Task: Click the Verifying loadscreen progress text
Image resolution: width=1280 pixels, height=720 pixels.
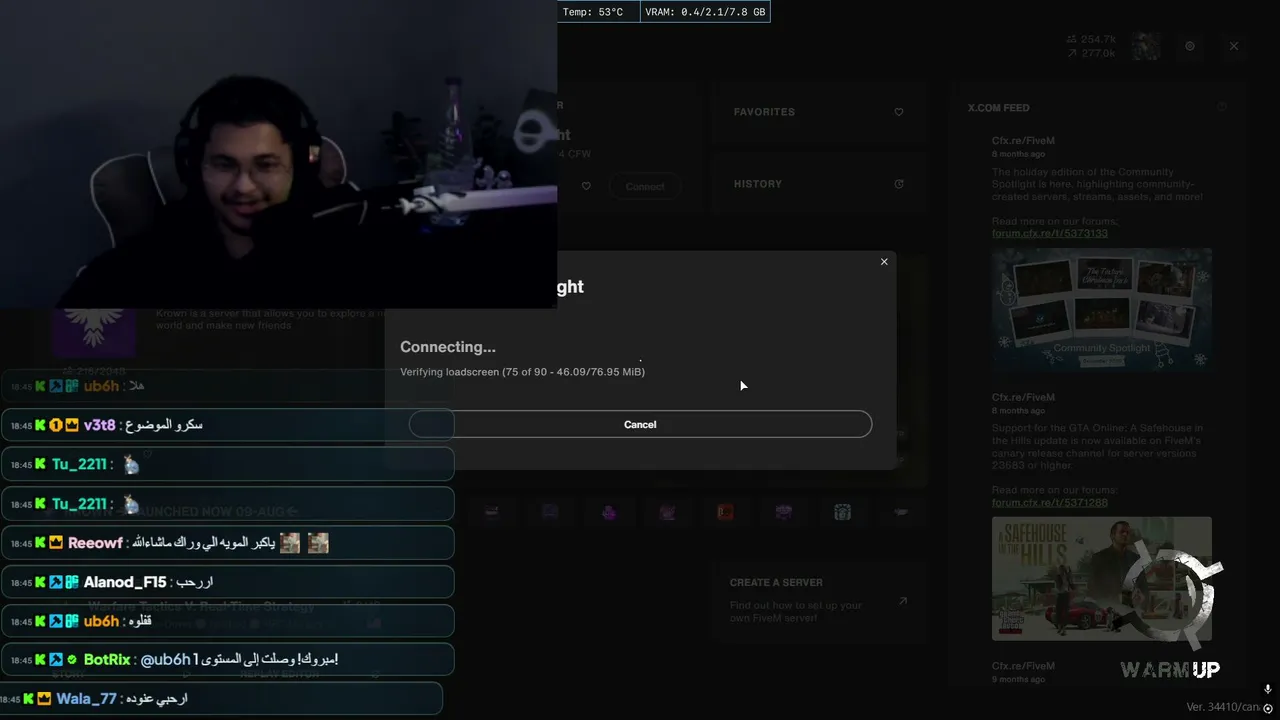Action: coord(522,372)
